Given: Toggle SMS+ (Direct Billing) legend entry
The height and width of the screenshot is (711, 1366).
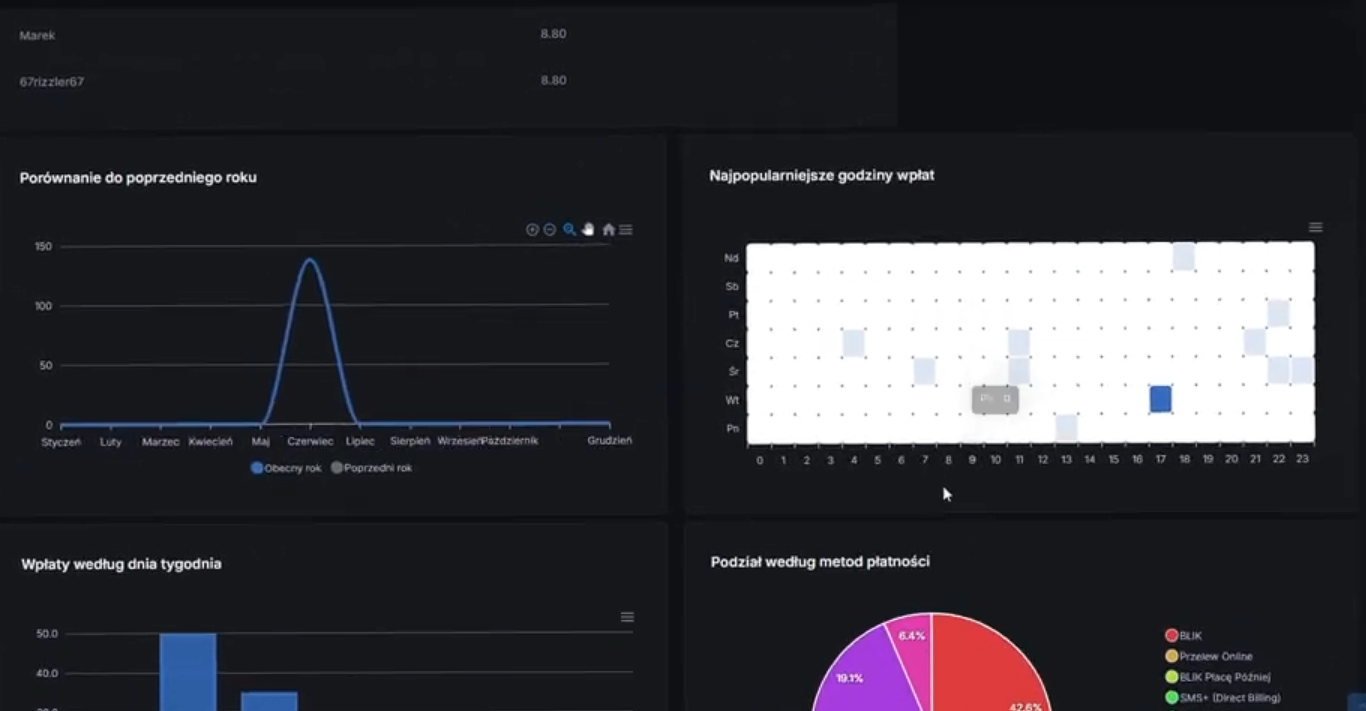Looking at the screenshot, I should click(x=1223, y=698).
